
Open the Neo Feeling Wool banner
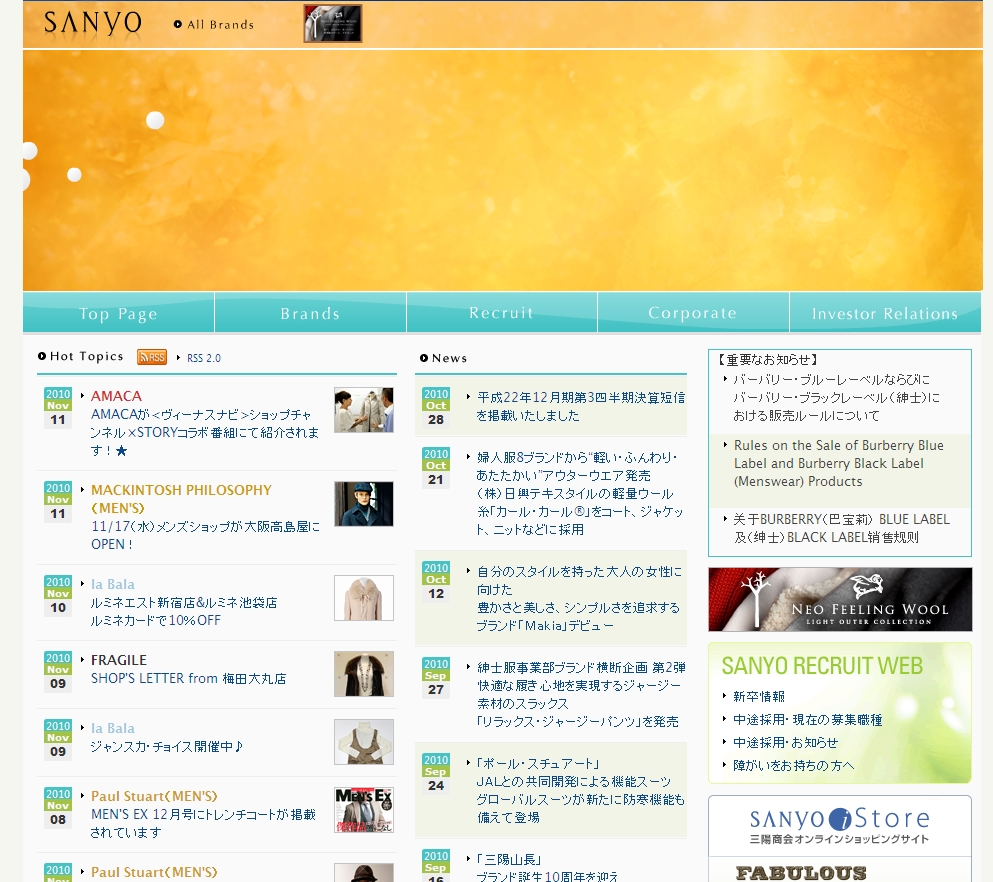(x=840, y=599)
